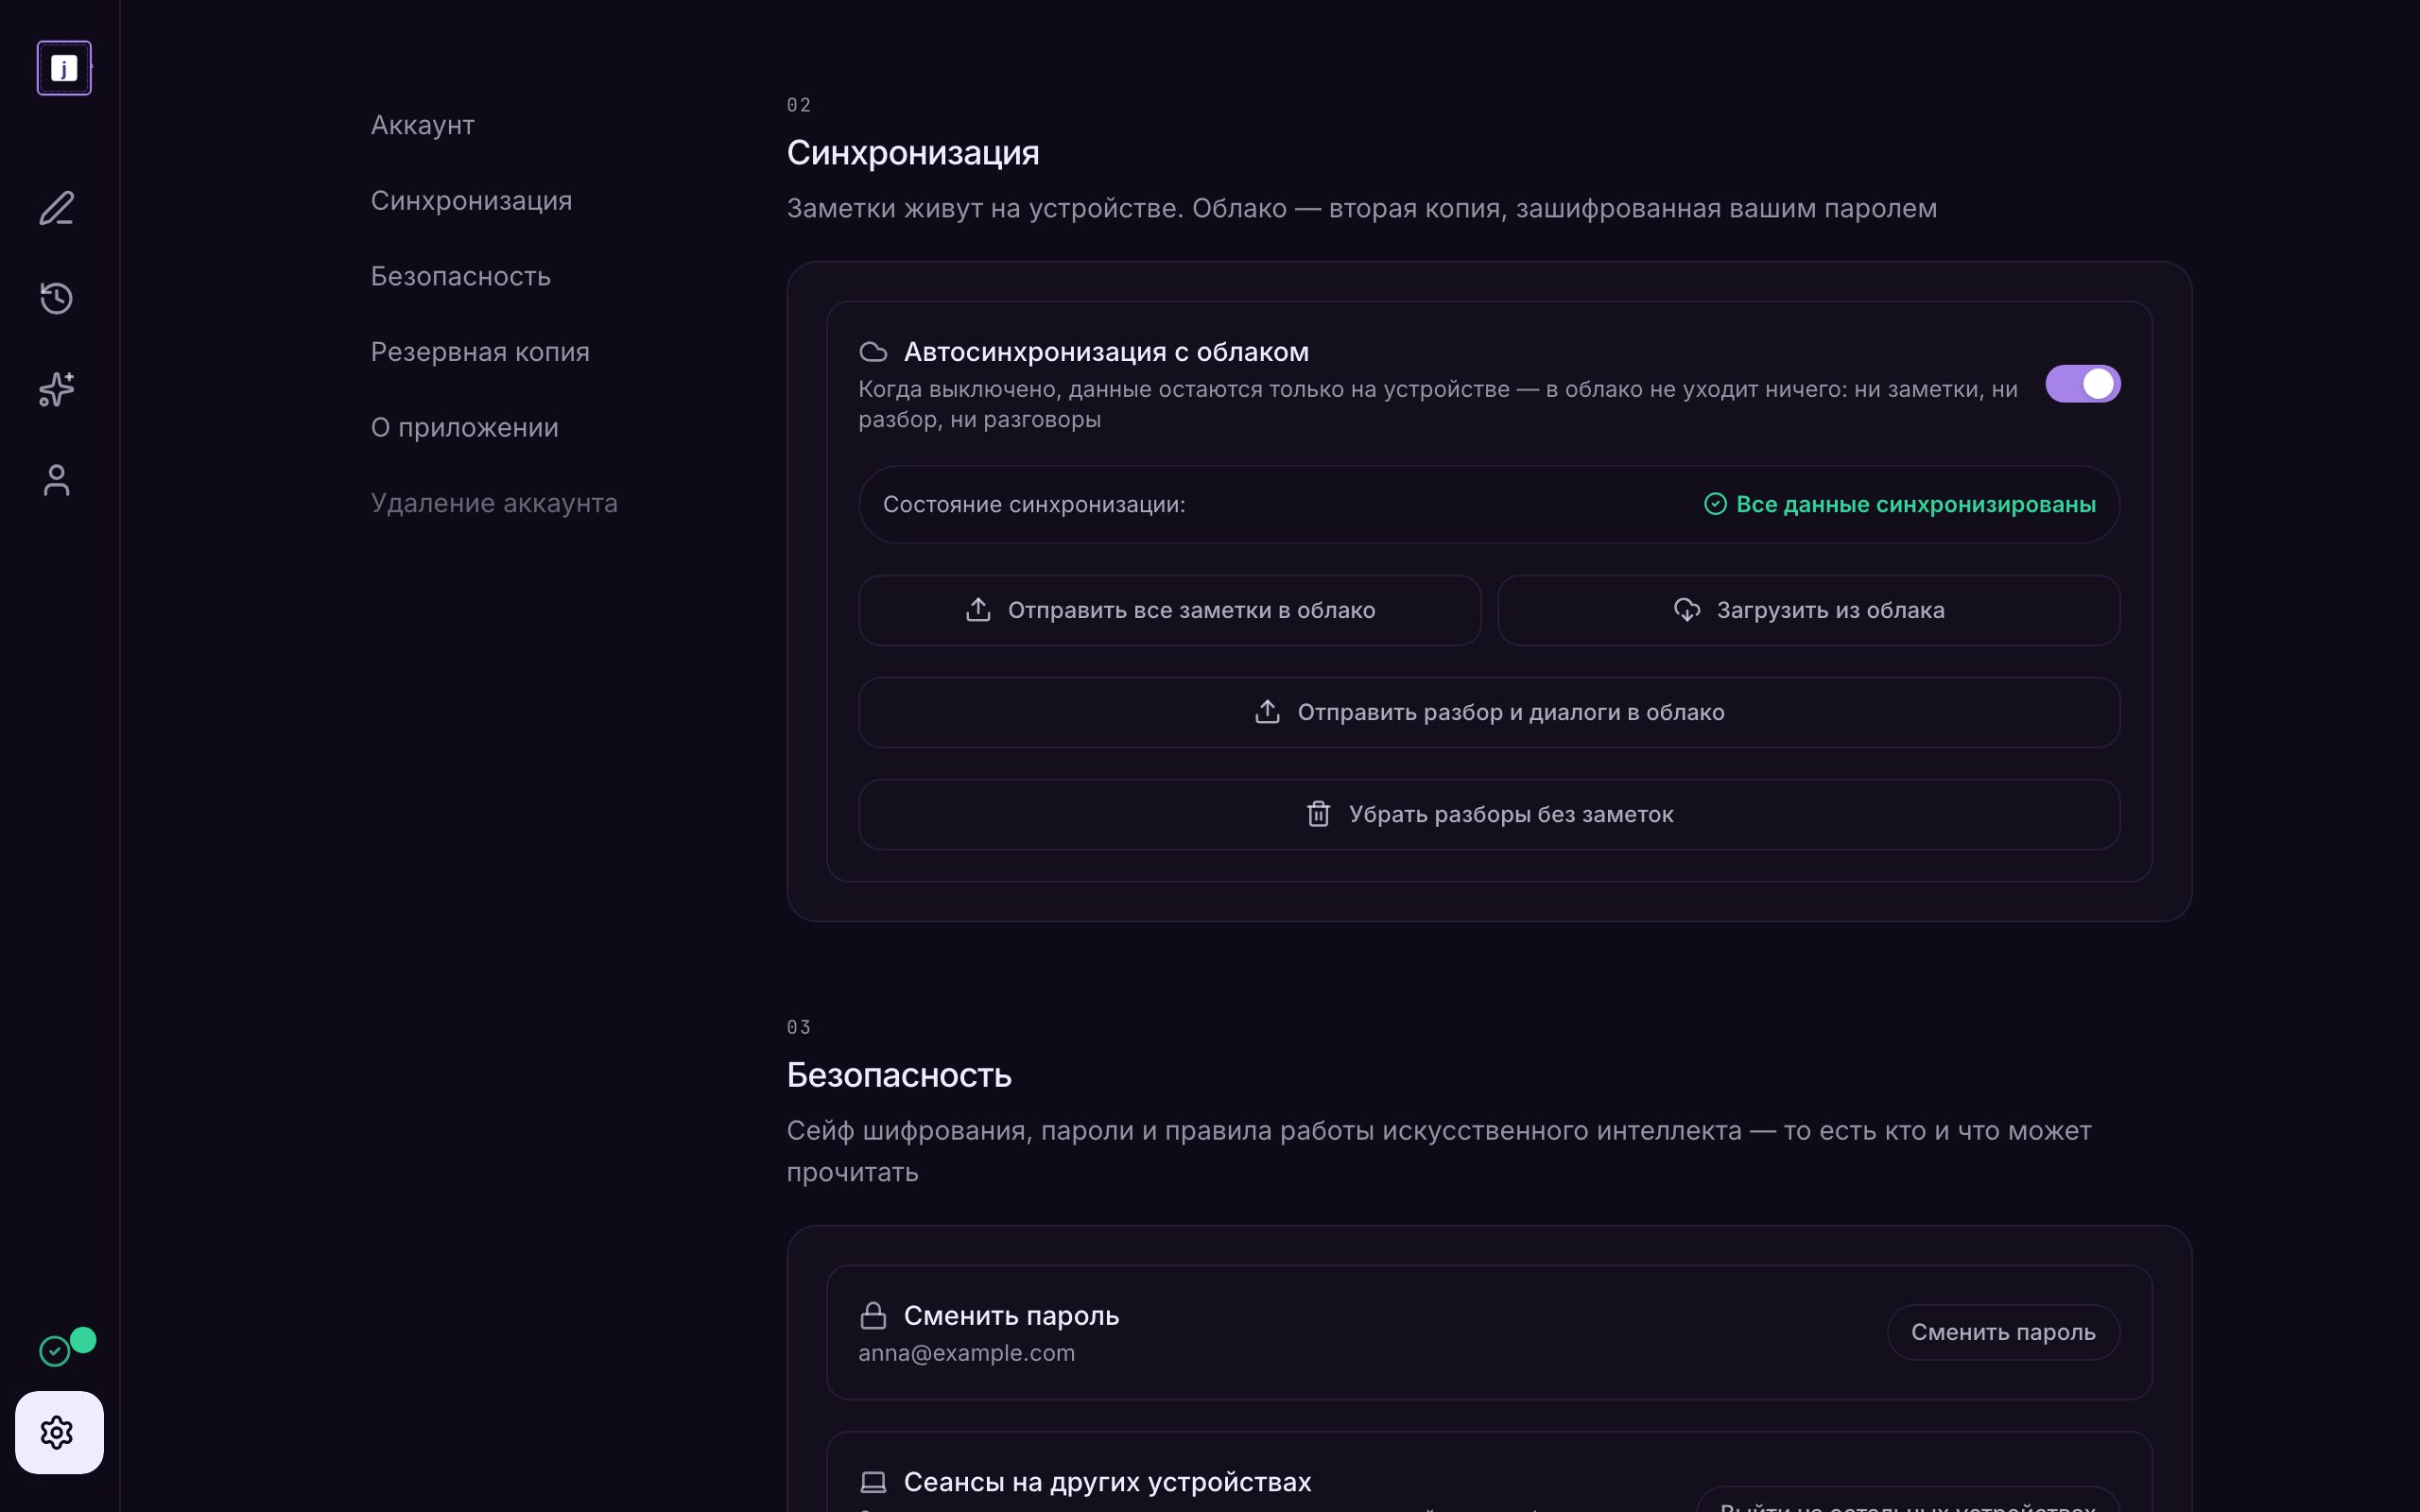Click the green check icon in sync status
Image resolution: width=2420 pixels, height=1512 pixels.
[x=1715, y=504]
